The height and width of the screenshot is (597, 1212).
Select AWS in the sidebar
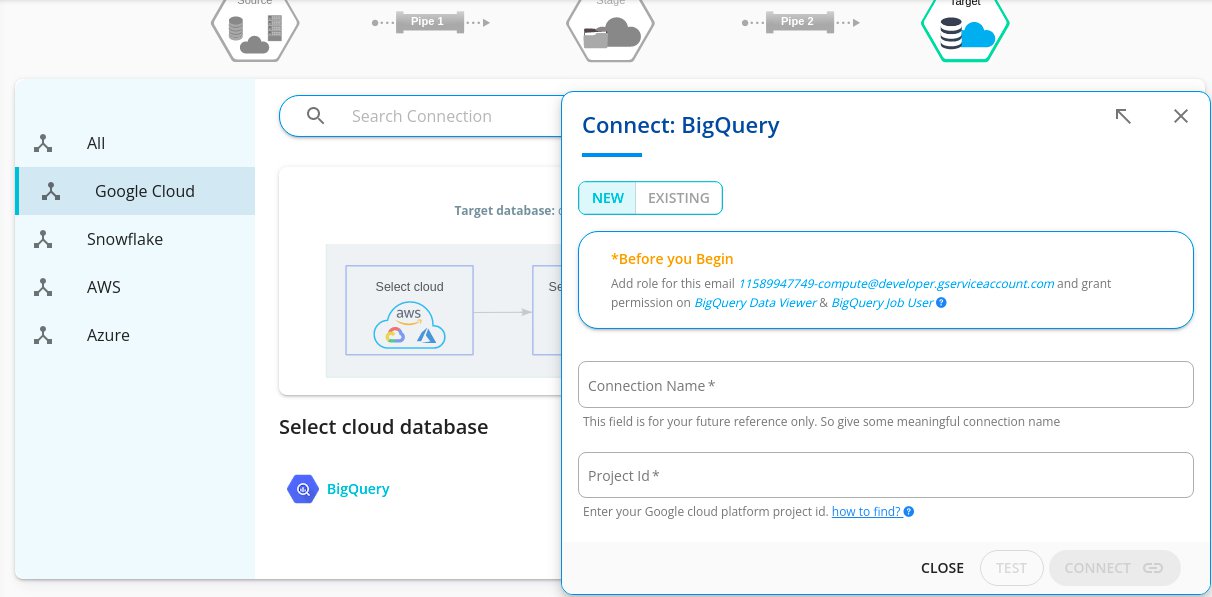(x=135, y=287)
